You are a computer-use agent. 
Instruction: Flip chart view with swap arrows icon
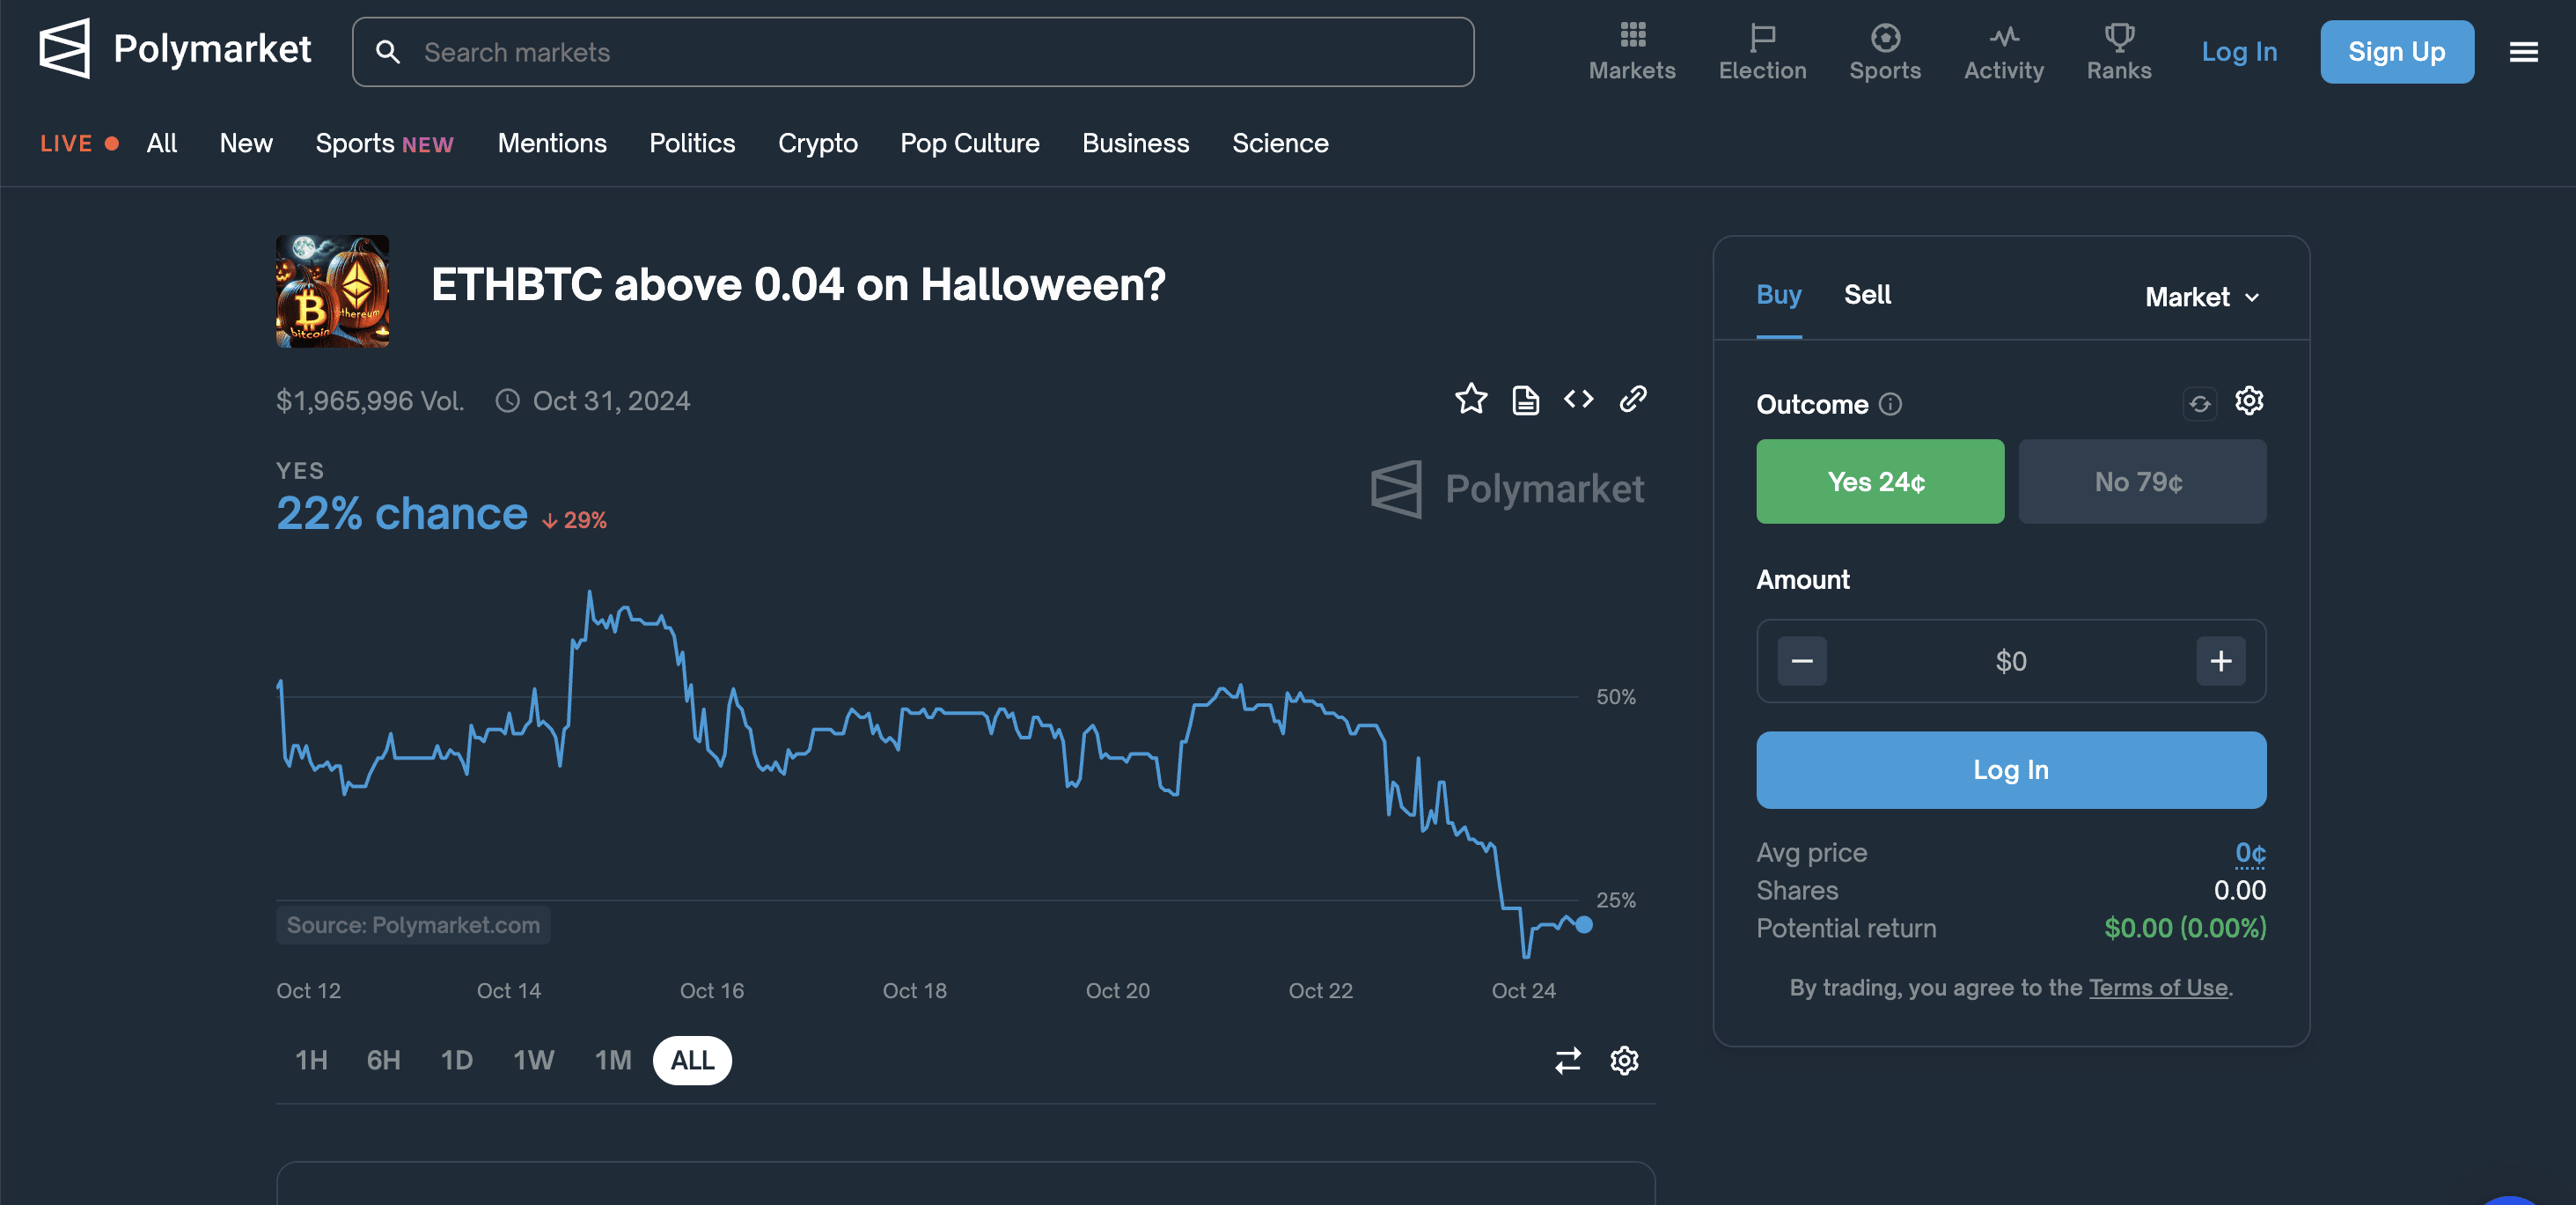pyautogui.click(x=1567, y=1061)
